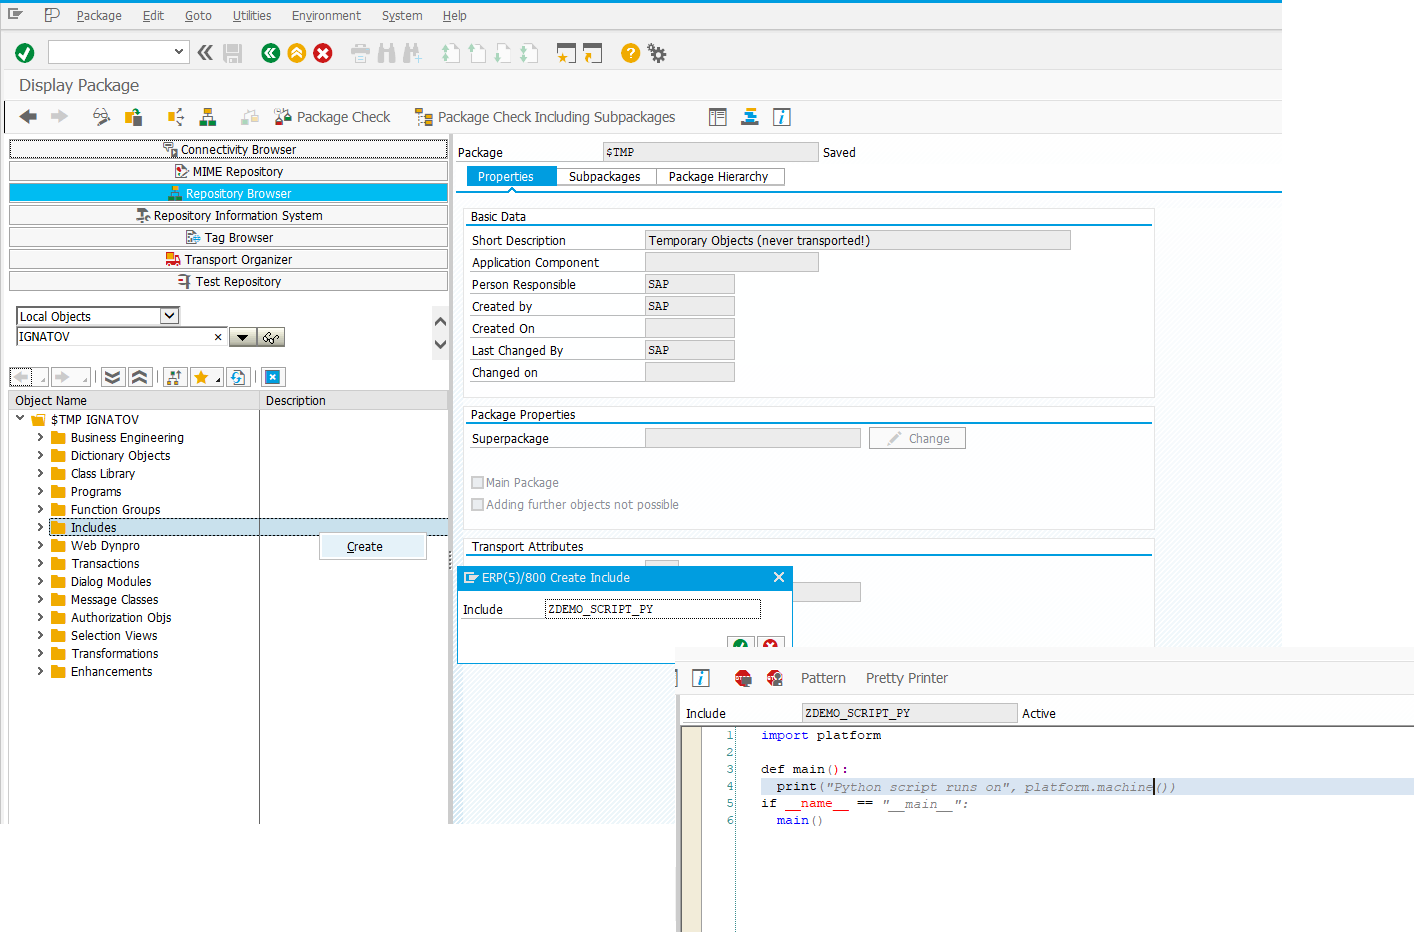1414x932 pixels.
Task: Click the superordinate object list tree icon
Action: tap(175, 377)
